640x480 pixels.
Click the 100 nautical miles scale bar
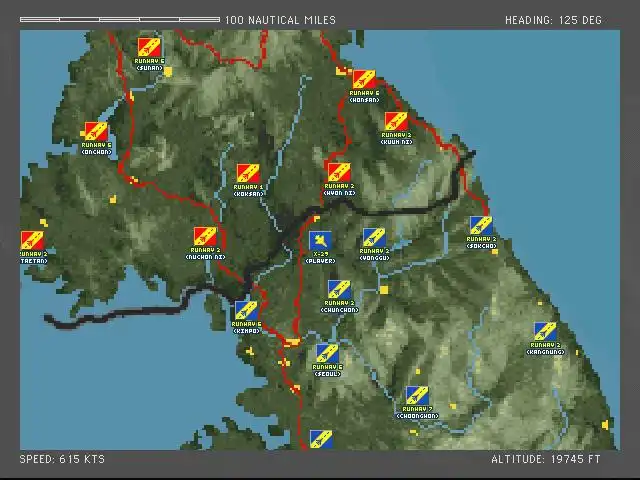(120, 20)
